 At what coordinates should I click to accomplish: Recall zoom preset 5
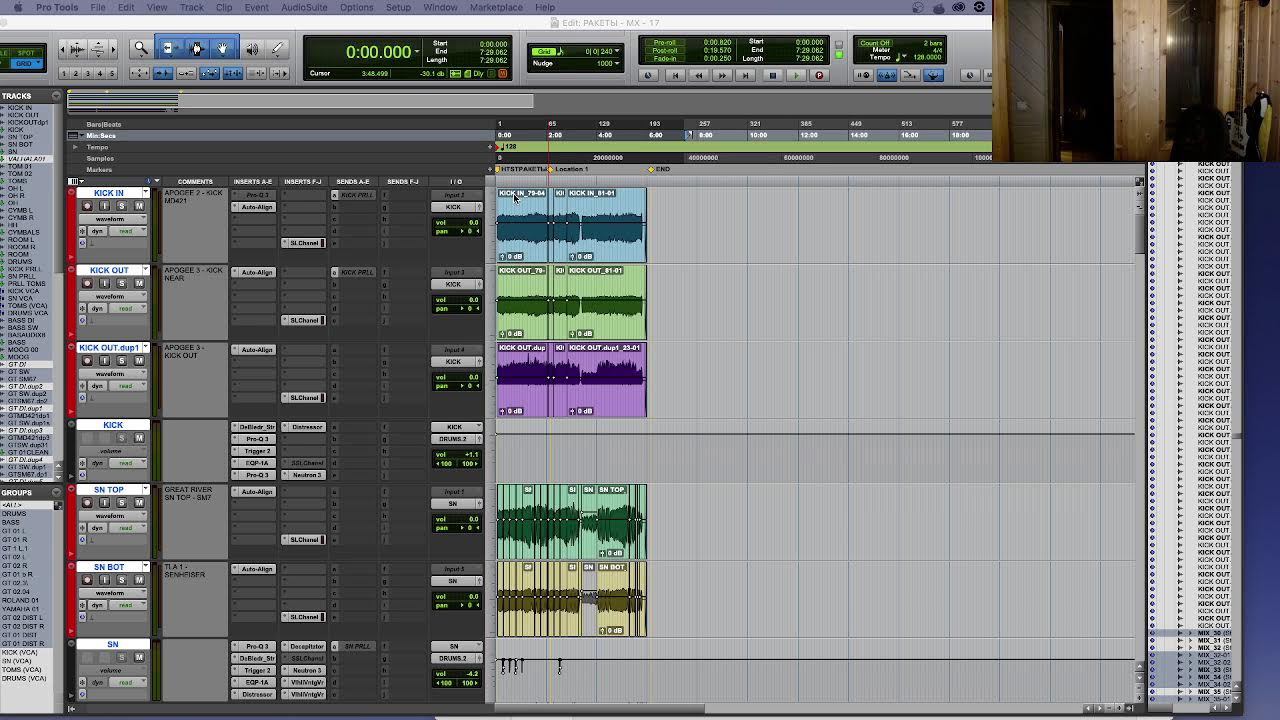click(x=111, y=74)
